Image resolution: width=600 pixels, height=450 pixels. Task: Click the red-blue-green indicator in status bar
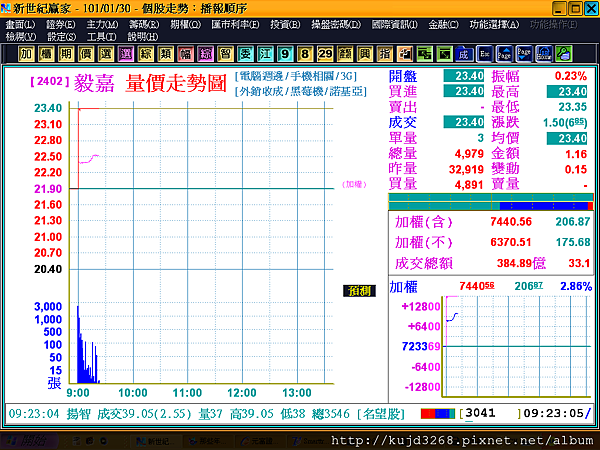438,414
